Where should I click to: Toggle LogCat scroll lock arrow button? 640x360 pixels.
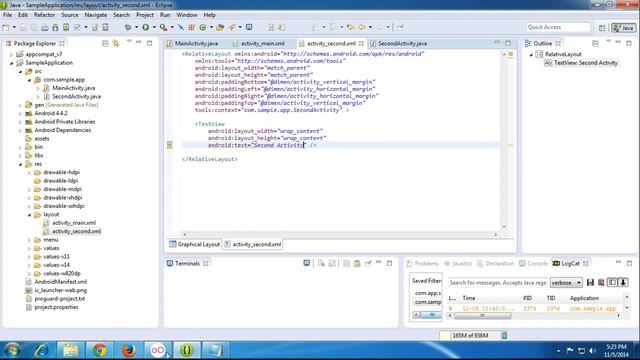pyautogui.click(x=623, y=282)
